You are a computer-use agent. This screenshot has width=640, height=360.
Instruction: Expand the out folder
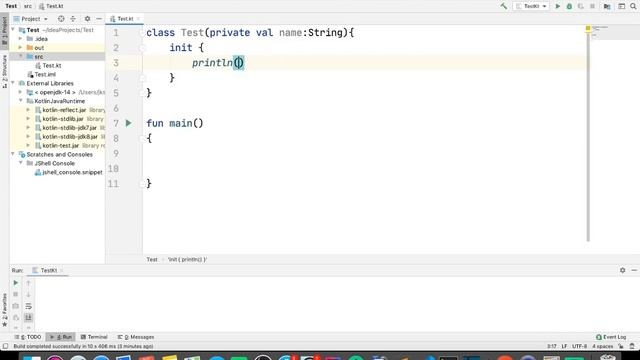click(x=20, y=48)
